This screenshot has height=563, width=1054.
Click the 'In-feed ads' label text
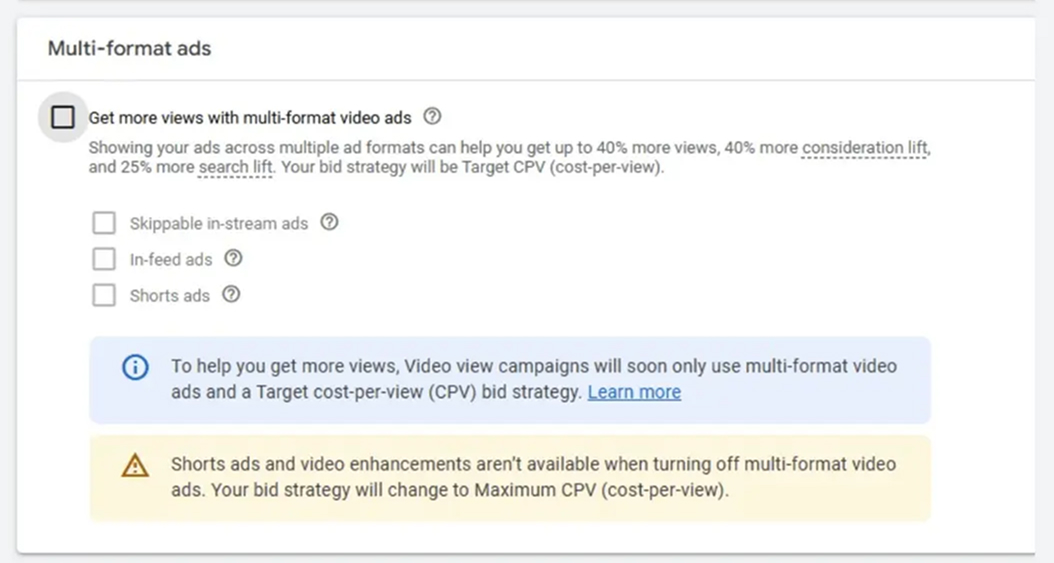click(171, 260)
